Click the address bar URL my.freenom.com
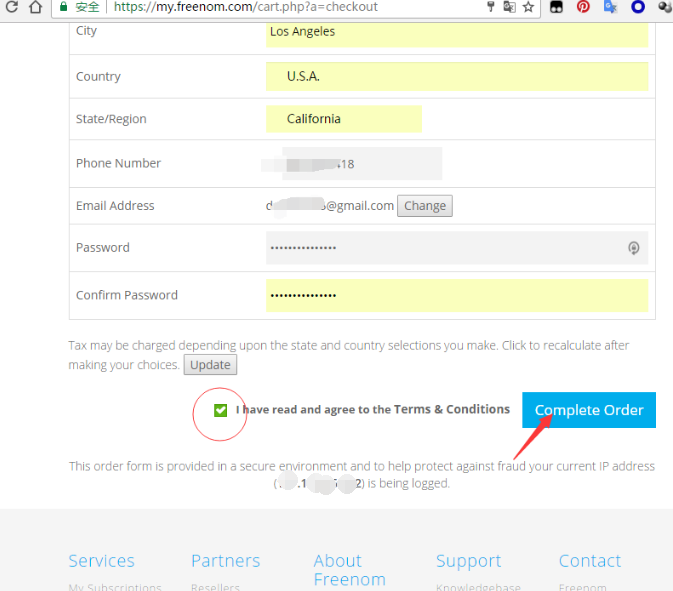 246,7
